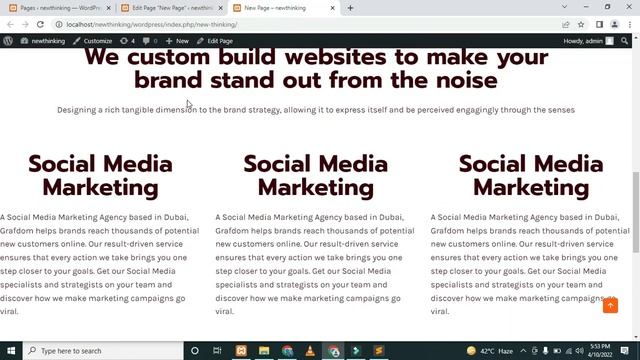
Task: Close the New Page – newthinking tab
Action: point(332,8)
